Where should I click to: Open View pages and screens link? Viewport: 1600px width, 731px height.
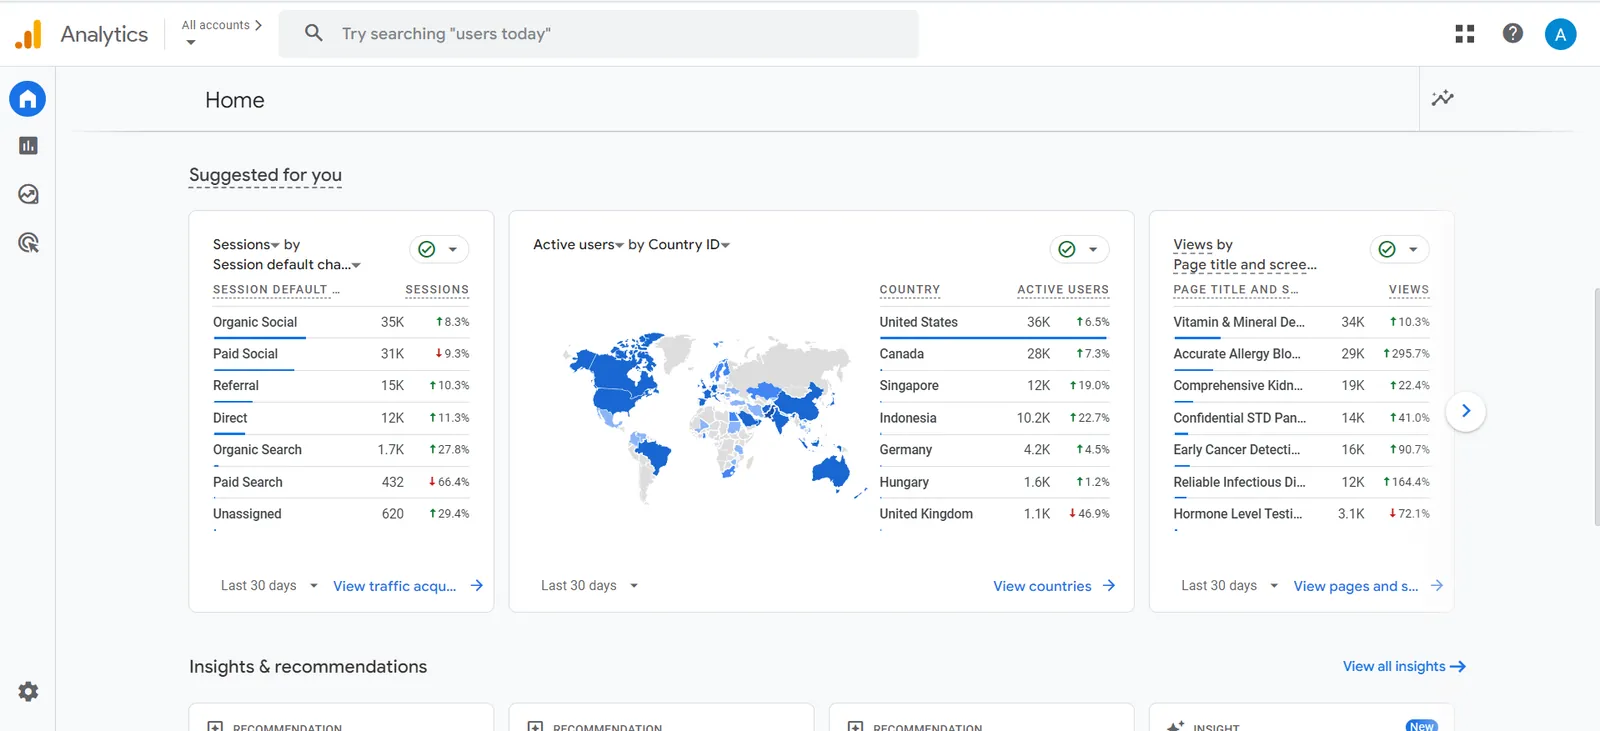click(1368, 586)
